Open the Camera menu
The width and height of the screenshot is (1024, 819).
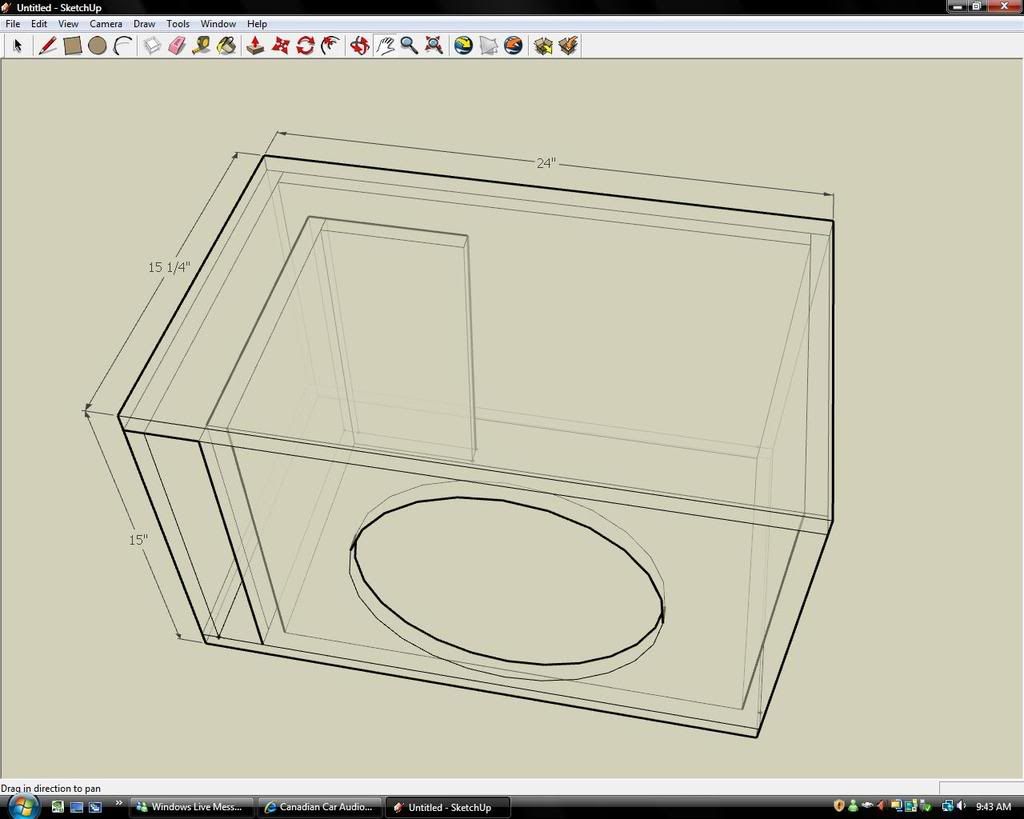[106, 24]
